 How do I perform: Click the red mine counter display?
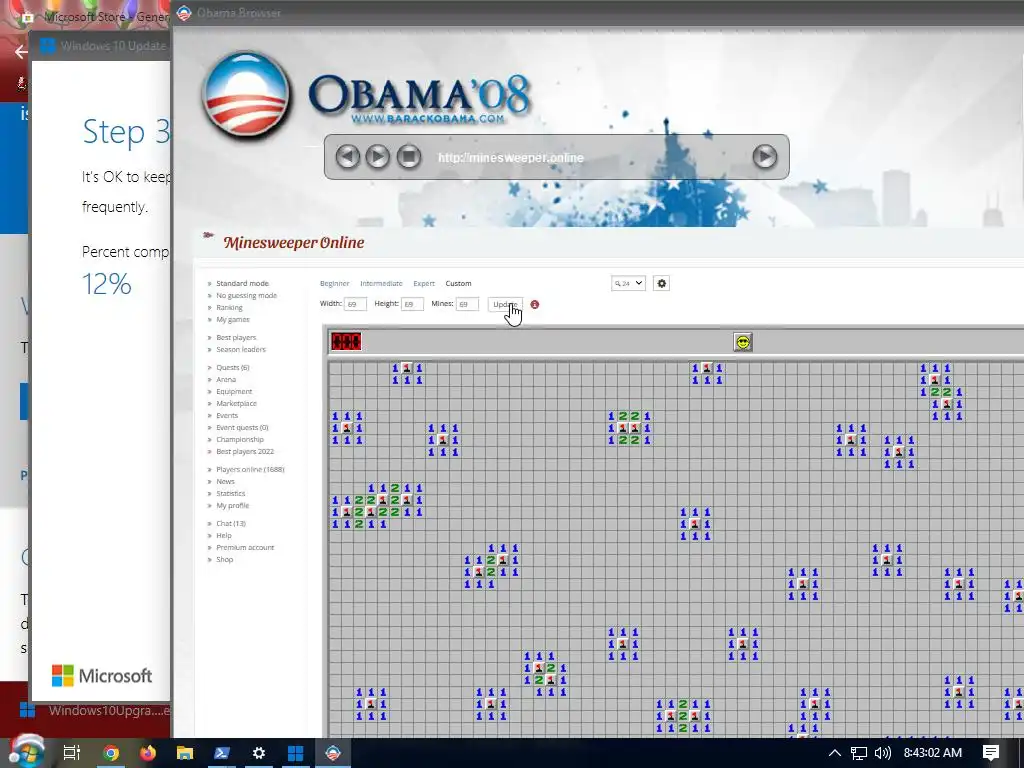coord(346,342)
